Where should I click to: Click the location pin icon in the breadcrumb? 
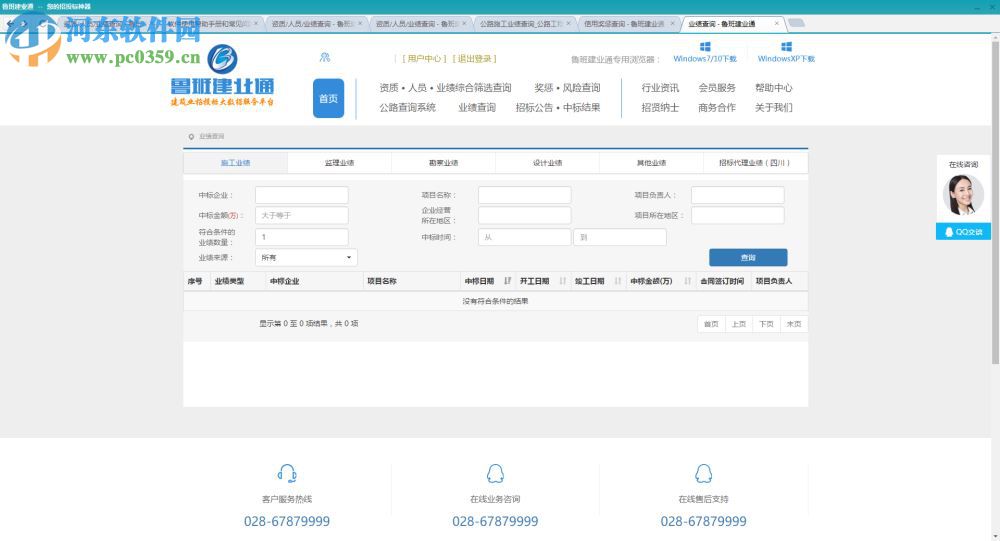click(x=191, y=137)
